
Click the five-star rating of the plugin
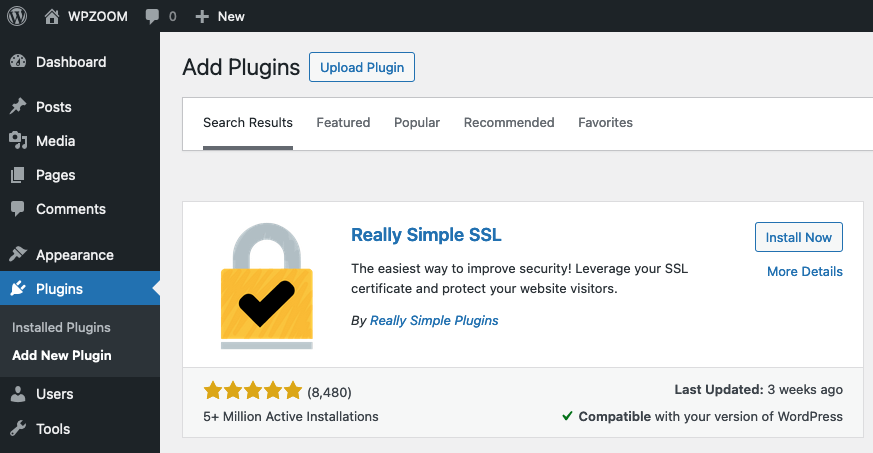point(253,391)
